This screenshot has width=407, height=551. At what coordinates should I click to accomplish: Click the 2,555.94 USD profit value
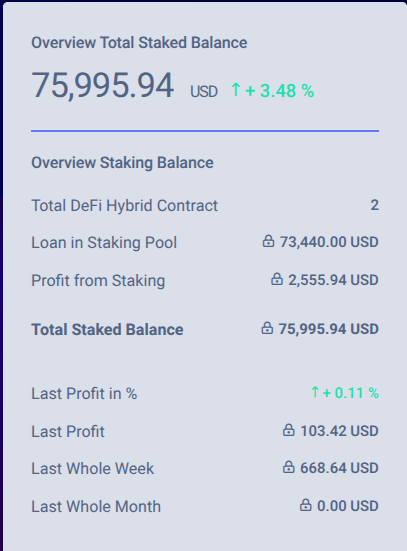(333, 280)
